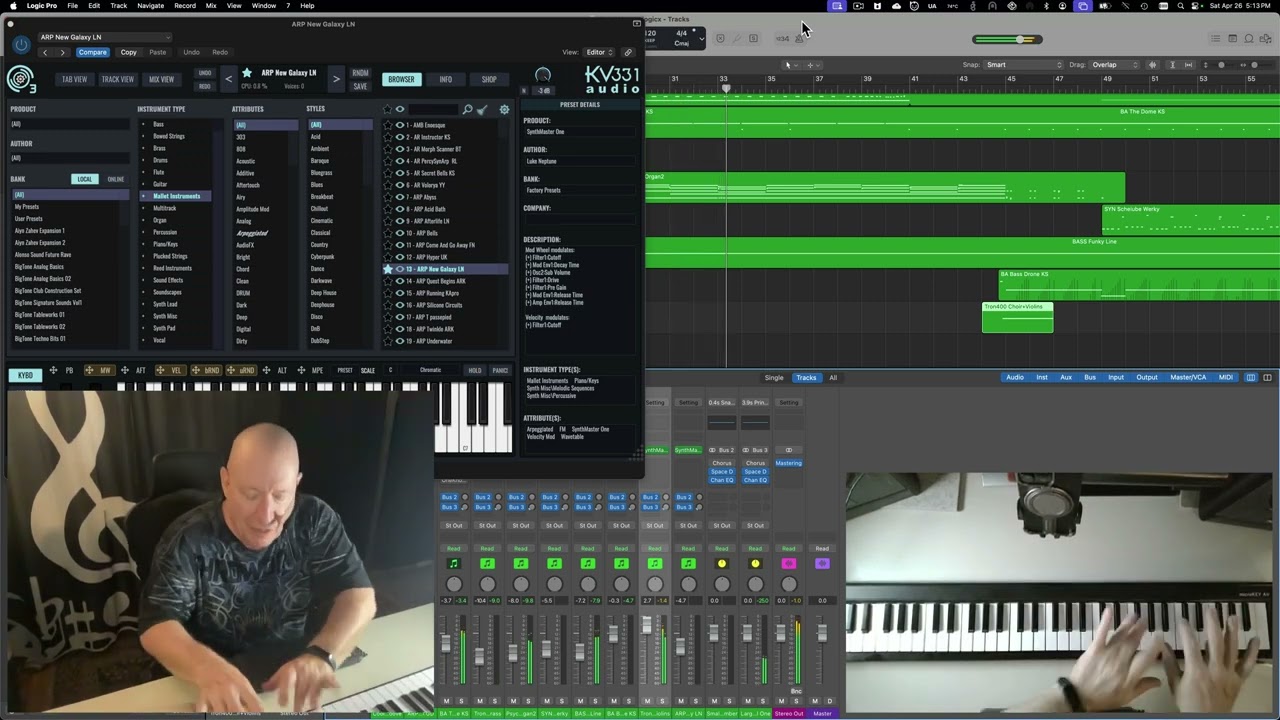Viewport: 1280px width, 720px height.
Task: Toggle eye for 10 - ARP Bells
Action: tap(400, 233)
